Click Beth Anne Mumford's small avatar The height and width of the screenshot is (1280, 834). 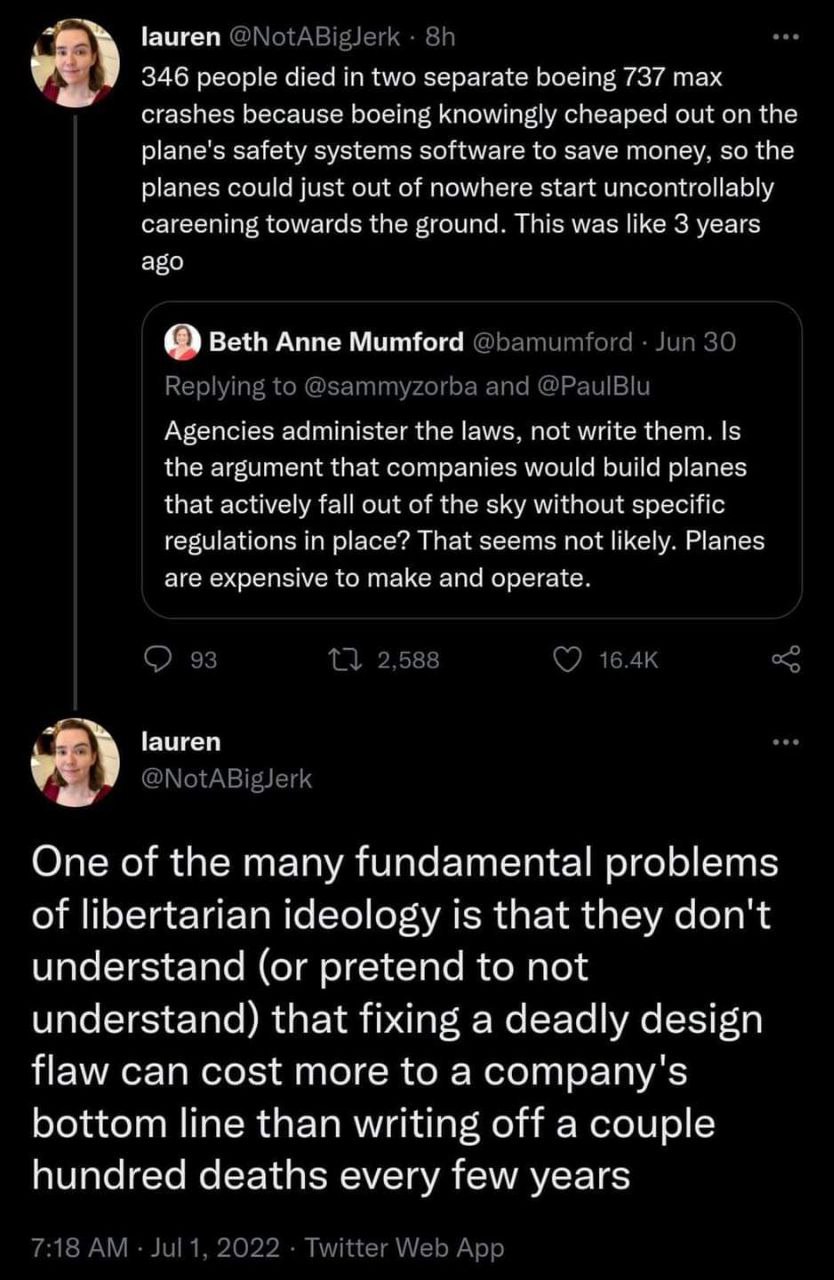point(185,342)
